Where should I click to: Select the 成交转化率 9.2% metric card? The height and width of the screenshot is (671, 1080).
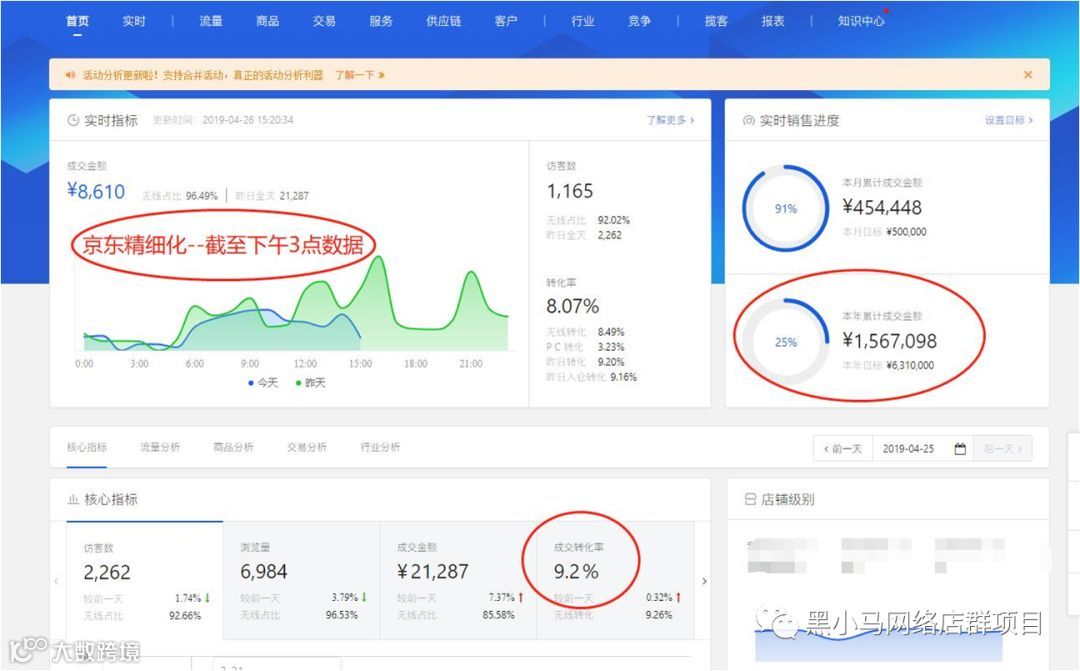(x=615, y=580)
